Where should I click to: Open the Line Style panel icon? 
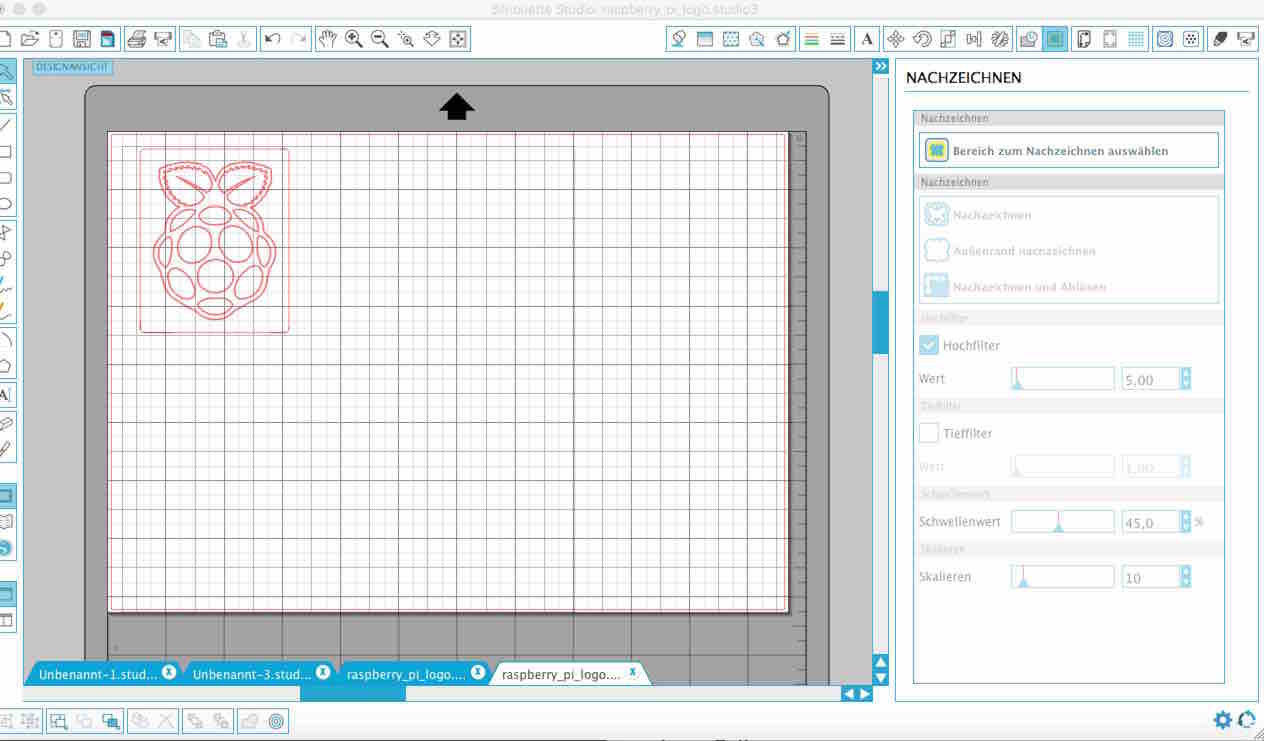coord(838,39)
